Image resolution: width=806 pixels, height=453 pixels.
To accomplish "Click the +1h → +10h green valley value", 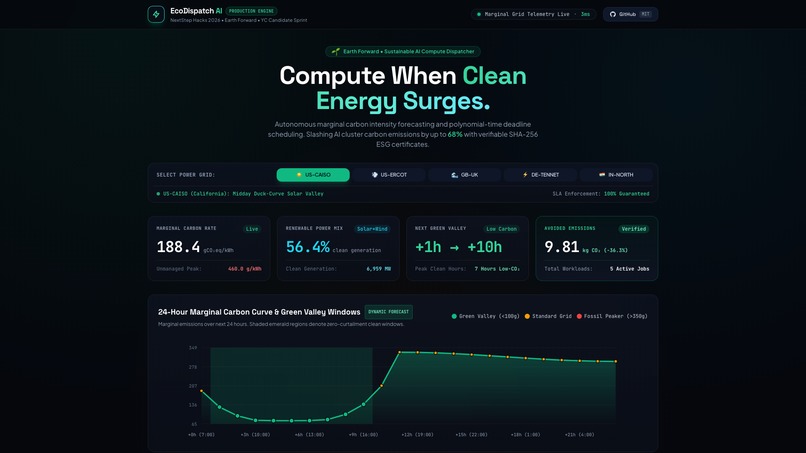I will (459, 247).
